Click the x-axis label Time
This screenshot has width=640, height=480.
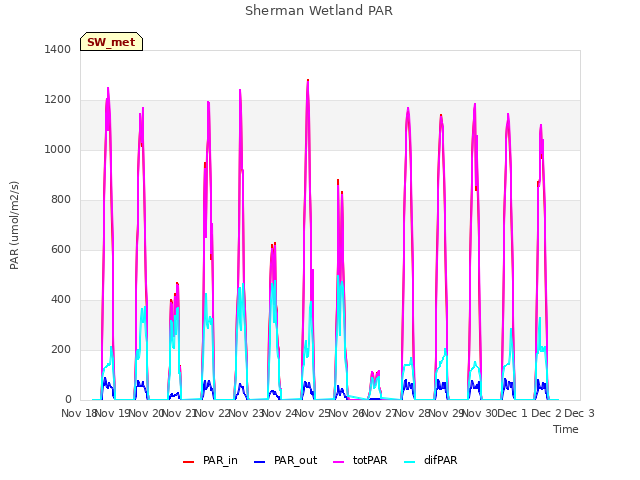tap(566, 429)
